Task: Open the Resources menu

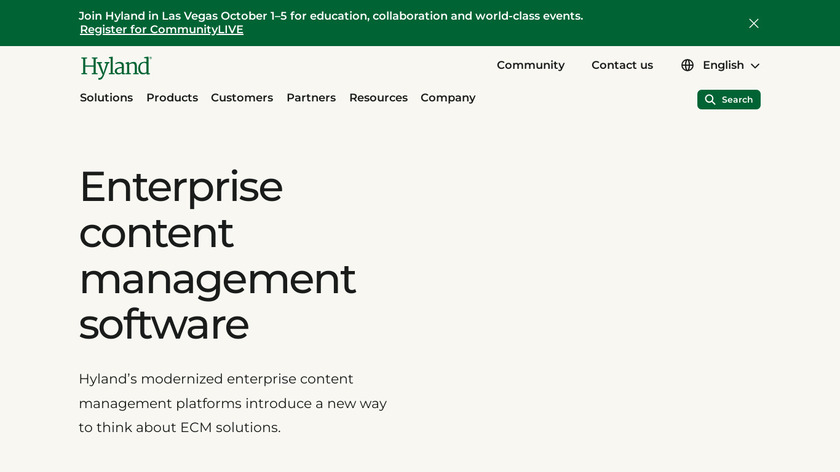Action: coord(378,98)
